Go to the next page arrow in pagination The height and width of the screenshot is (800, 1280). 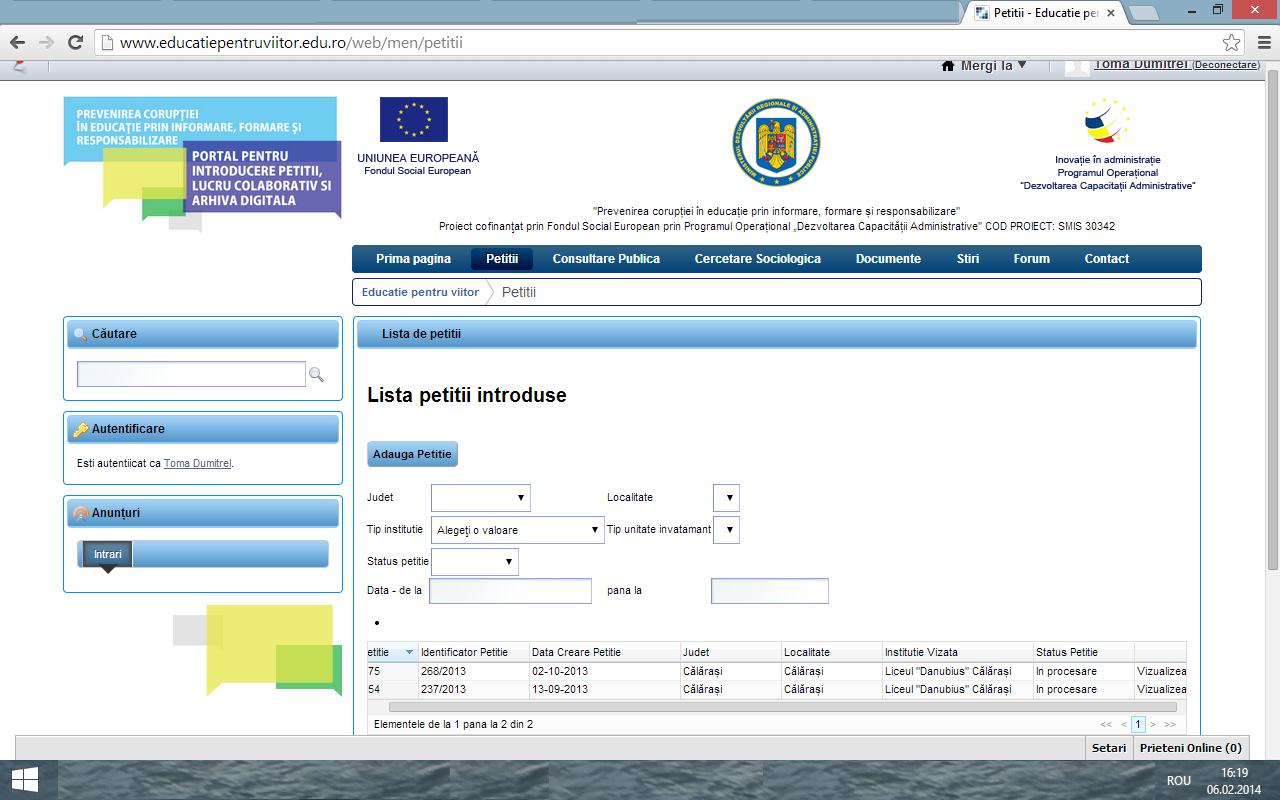(x=1153, y=724)
